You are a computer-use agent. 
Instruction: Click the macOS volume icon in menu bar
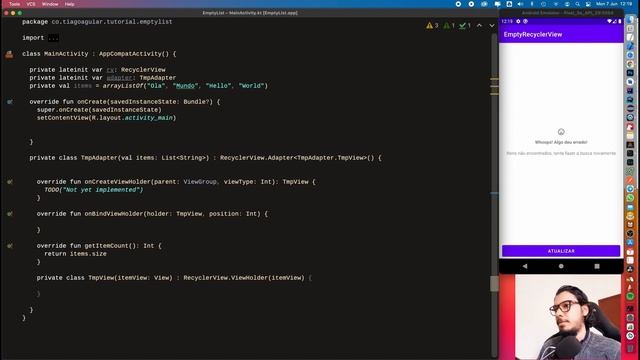click(520, 4)
